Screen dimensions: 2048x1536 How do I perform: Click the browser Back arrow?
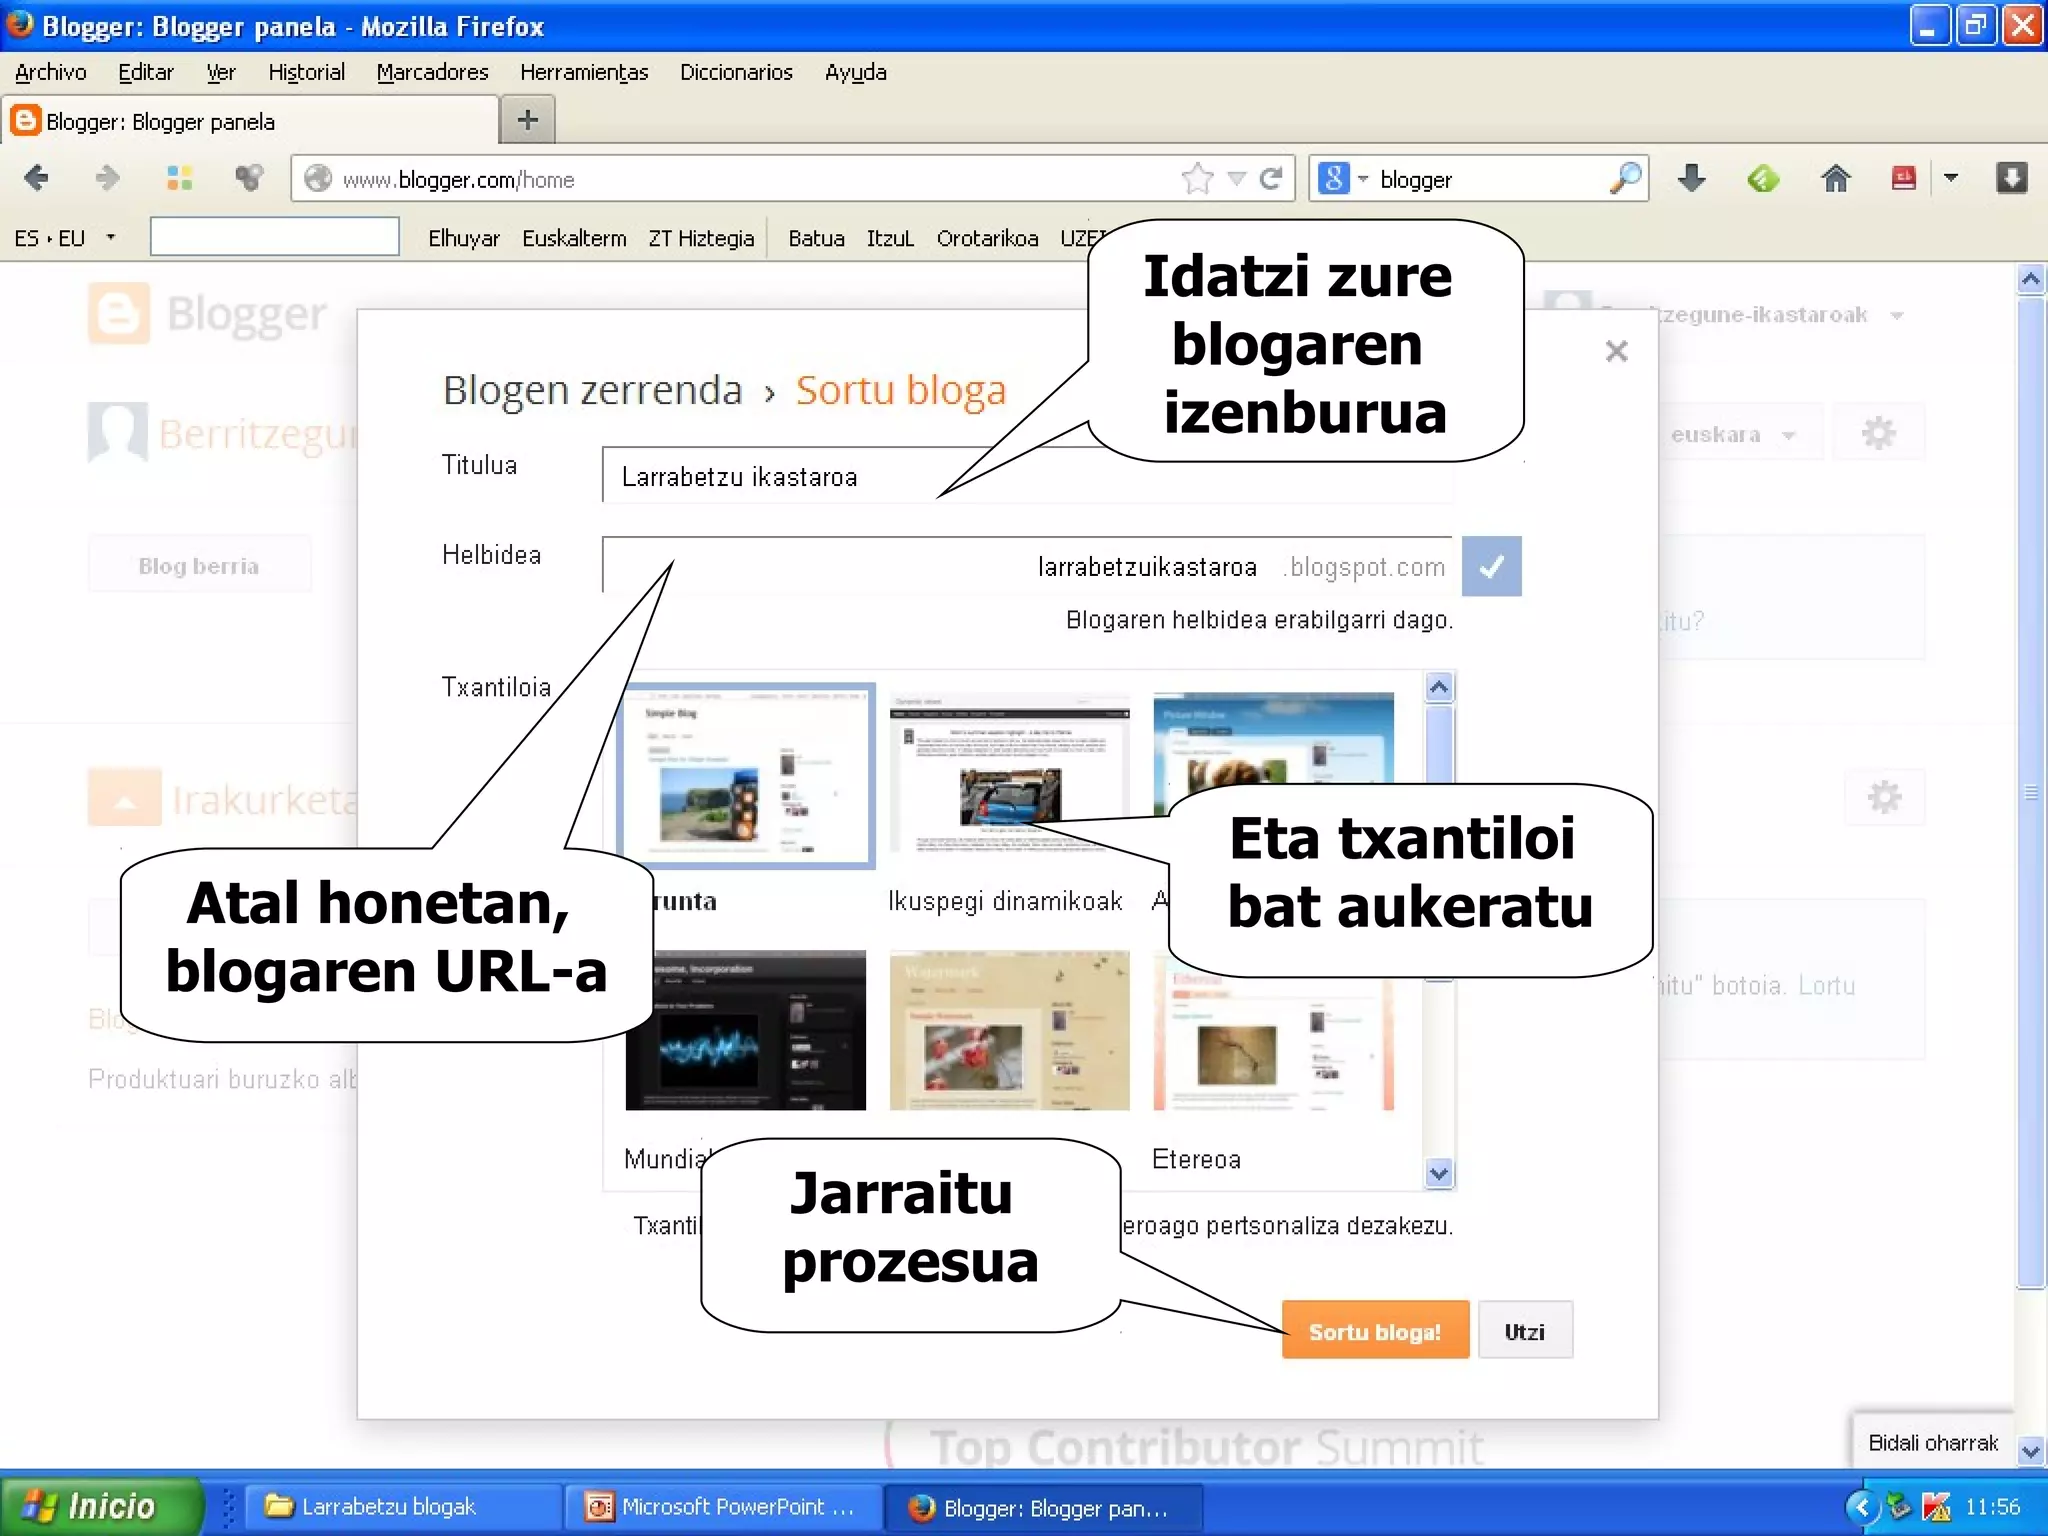36,178
